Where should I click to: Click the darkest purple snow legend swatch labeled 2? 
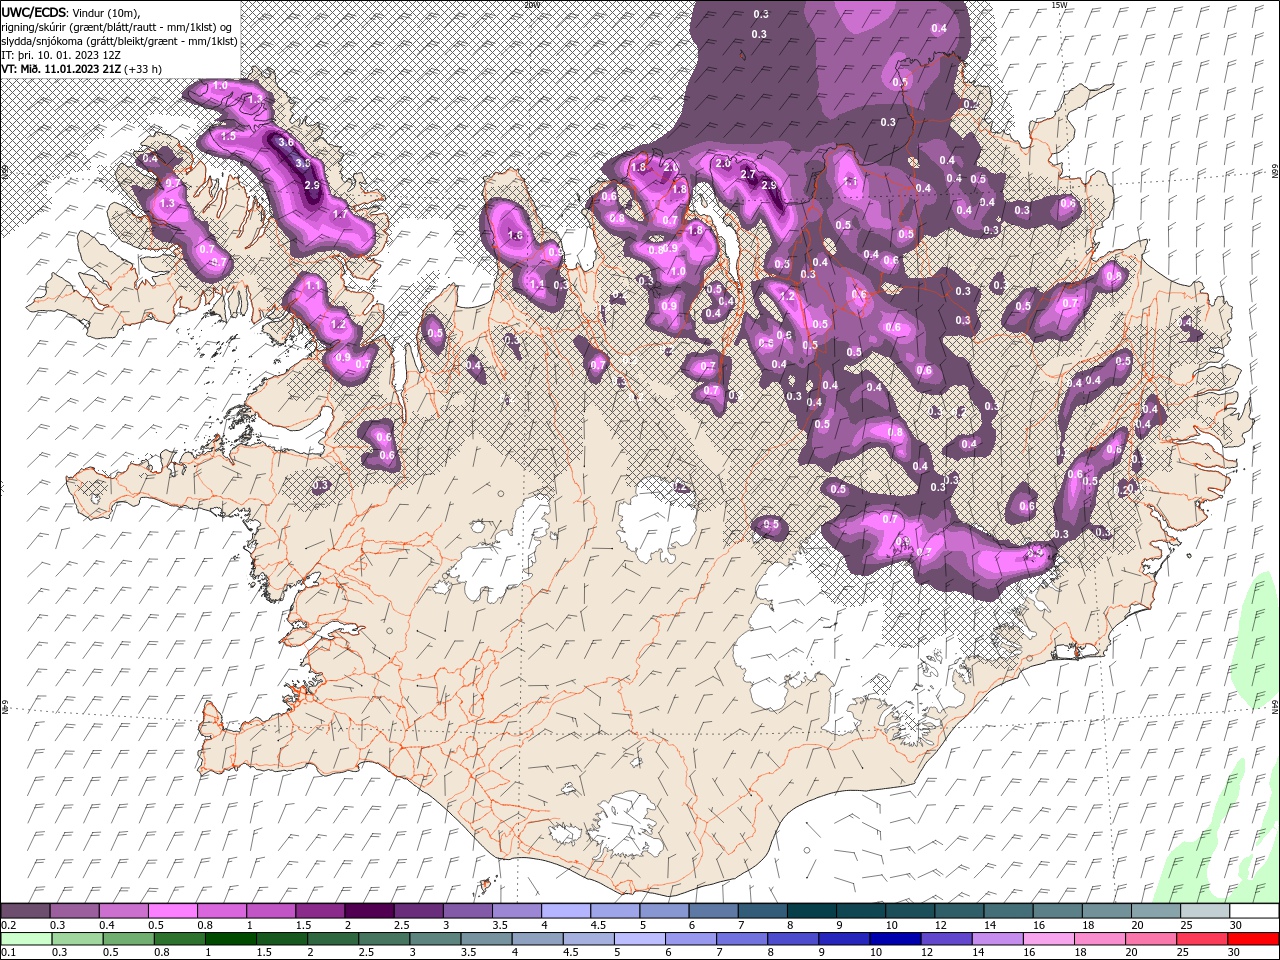368,911
